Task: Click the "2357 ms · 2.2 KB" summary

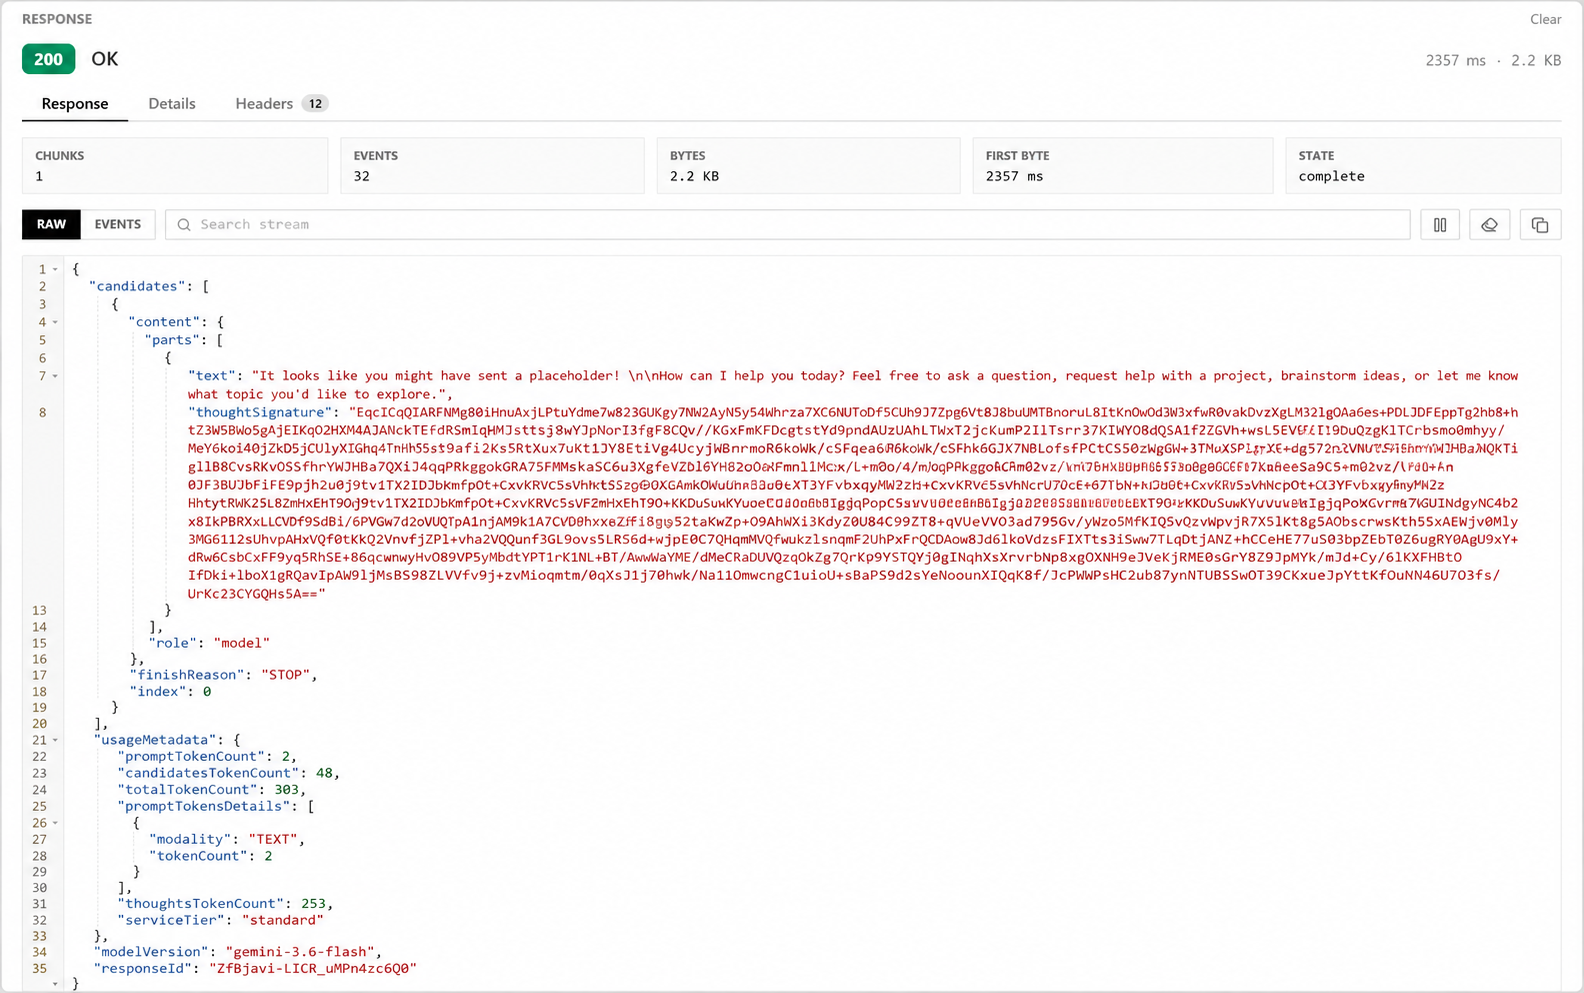Action: [1493, 60]
